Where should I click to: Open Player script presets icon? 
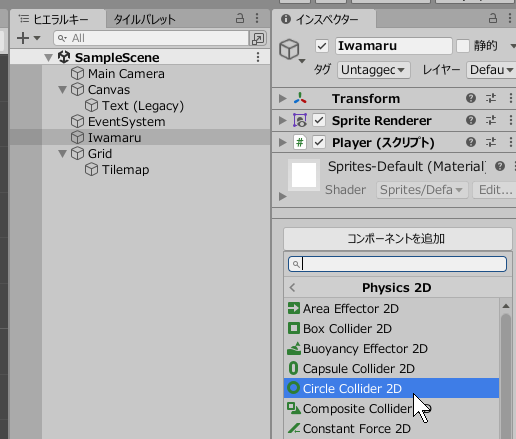(x=491, y=143)
